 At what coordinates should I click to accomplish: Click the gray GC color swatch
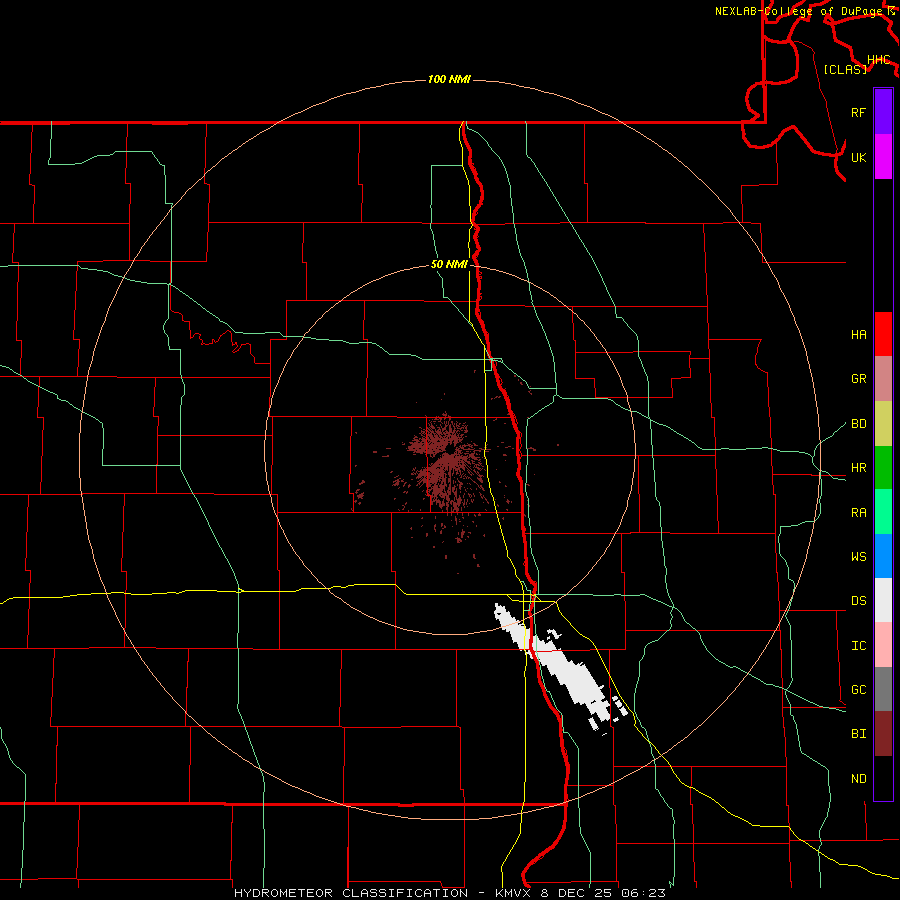[x=883, y=689]
